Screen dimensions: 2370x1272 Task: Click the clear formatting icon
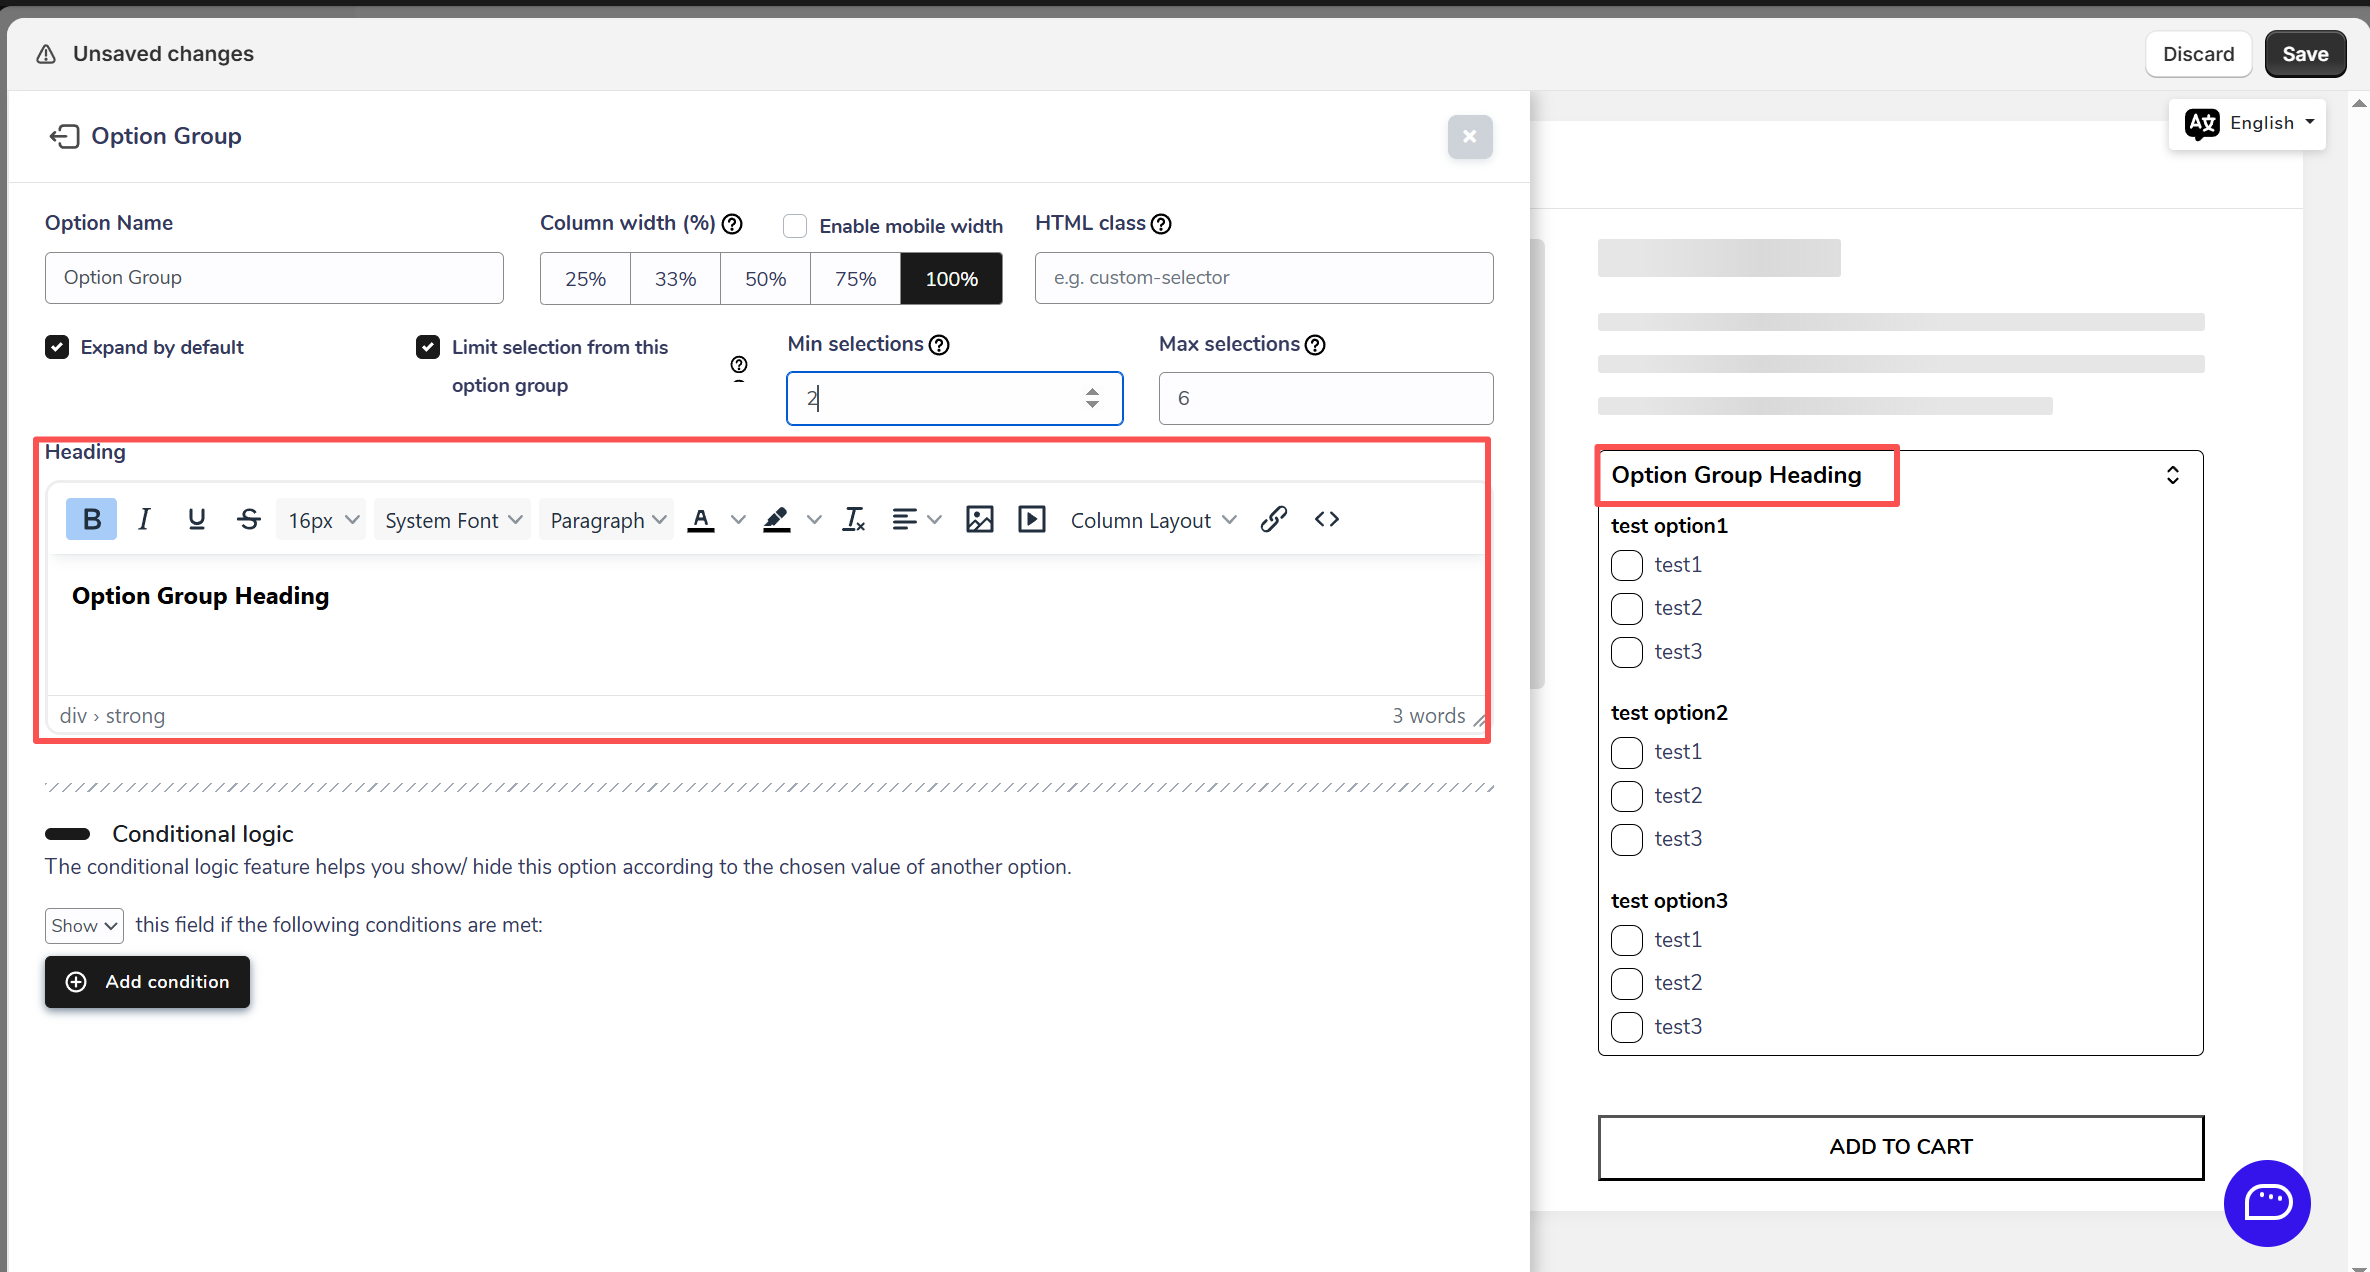[x=853, y=520]
